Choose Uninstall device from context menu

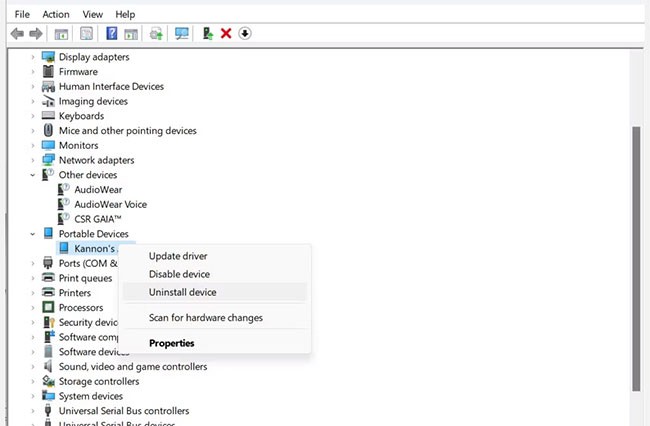click(x=215, y=292)
